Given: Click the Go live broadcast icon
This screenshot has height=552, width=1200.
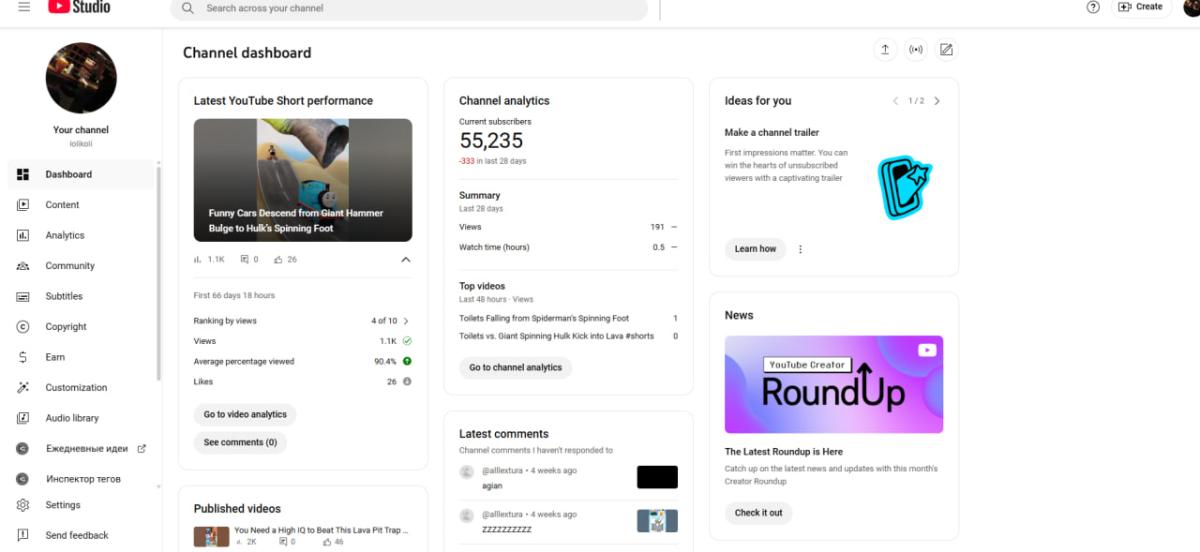Looking at the screenshot, I should pyautogui.click(x=915, y=50).
